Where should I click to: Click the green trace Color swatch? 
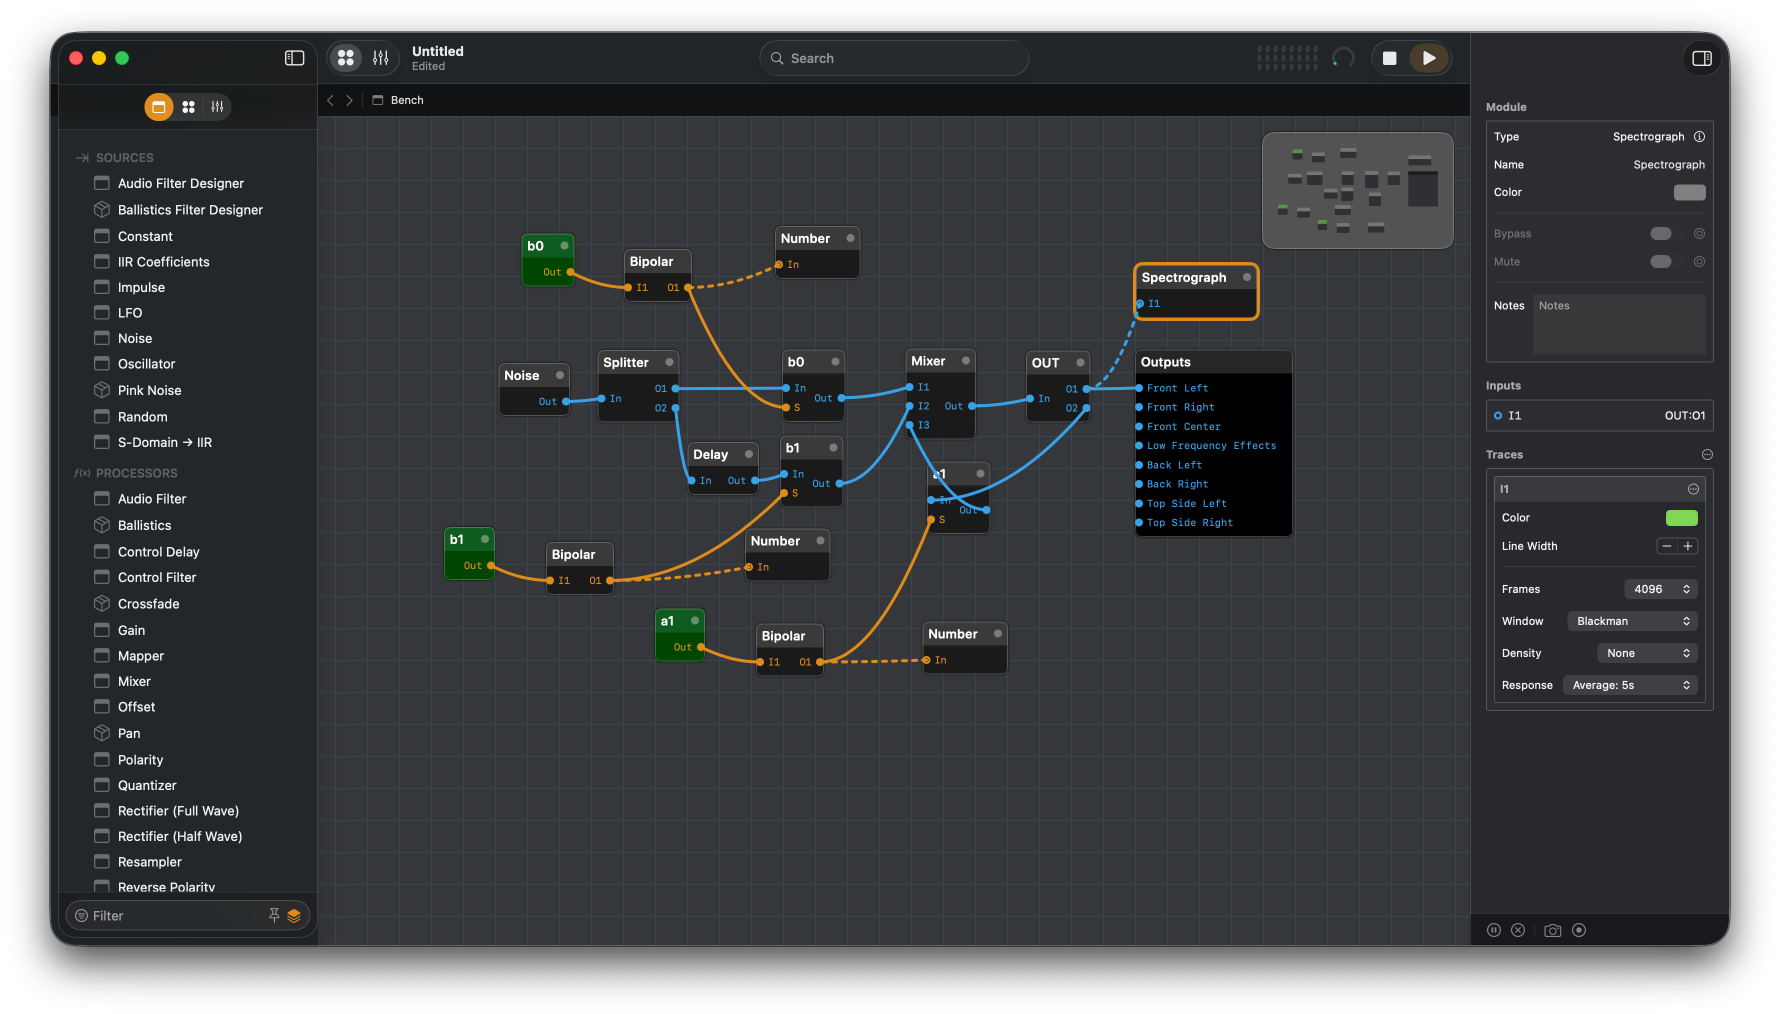(x=1681, y=518)
